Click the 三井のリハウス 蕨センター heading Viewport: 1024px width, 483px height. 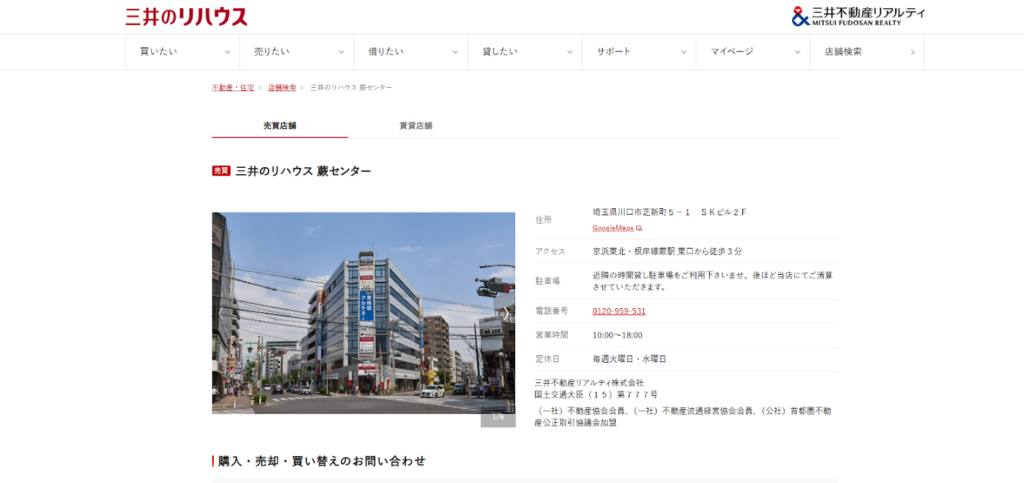pyautogui.click(x=304, y=171)
